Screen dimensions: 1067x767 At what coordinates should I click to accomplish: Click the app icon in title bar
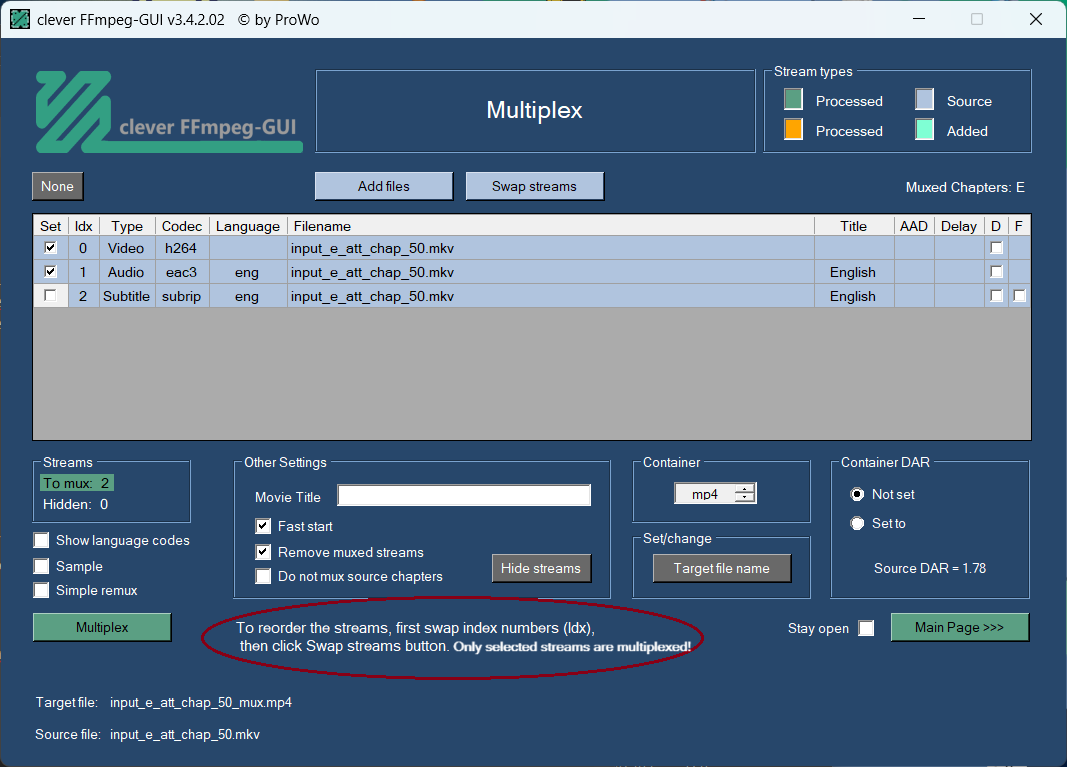tap(20, 20)
